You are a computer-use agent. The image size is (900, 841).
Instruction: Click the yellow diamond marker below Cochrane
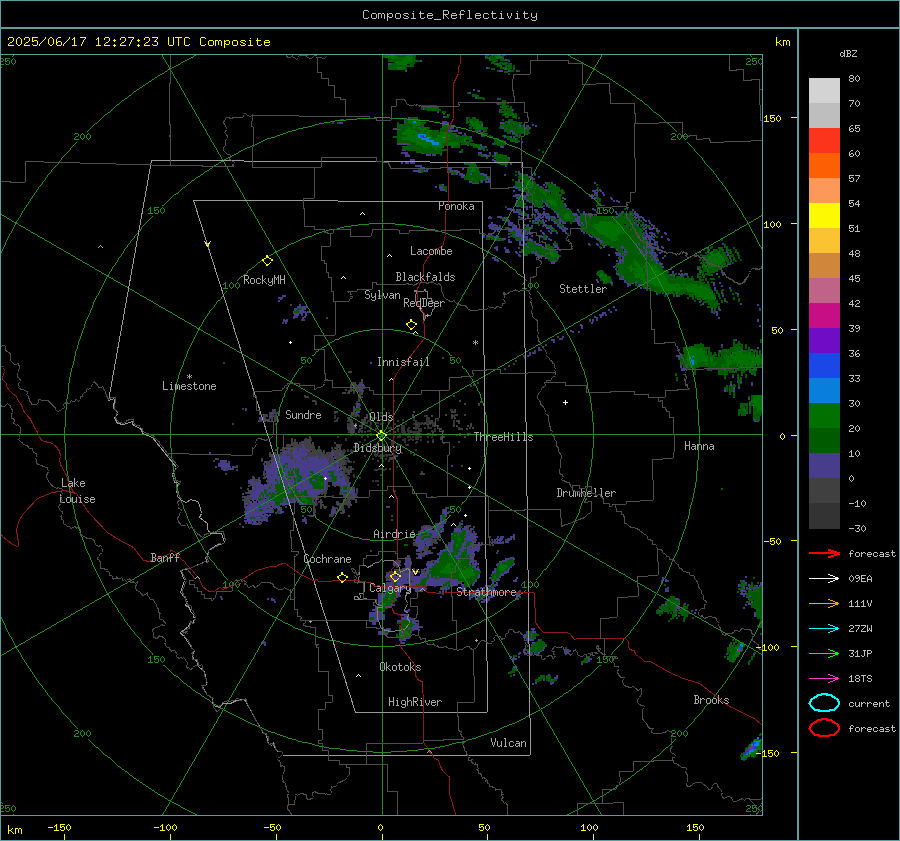342,577
